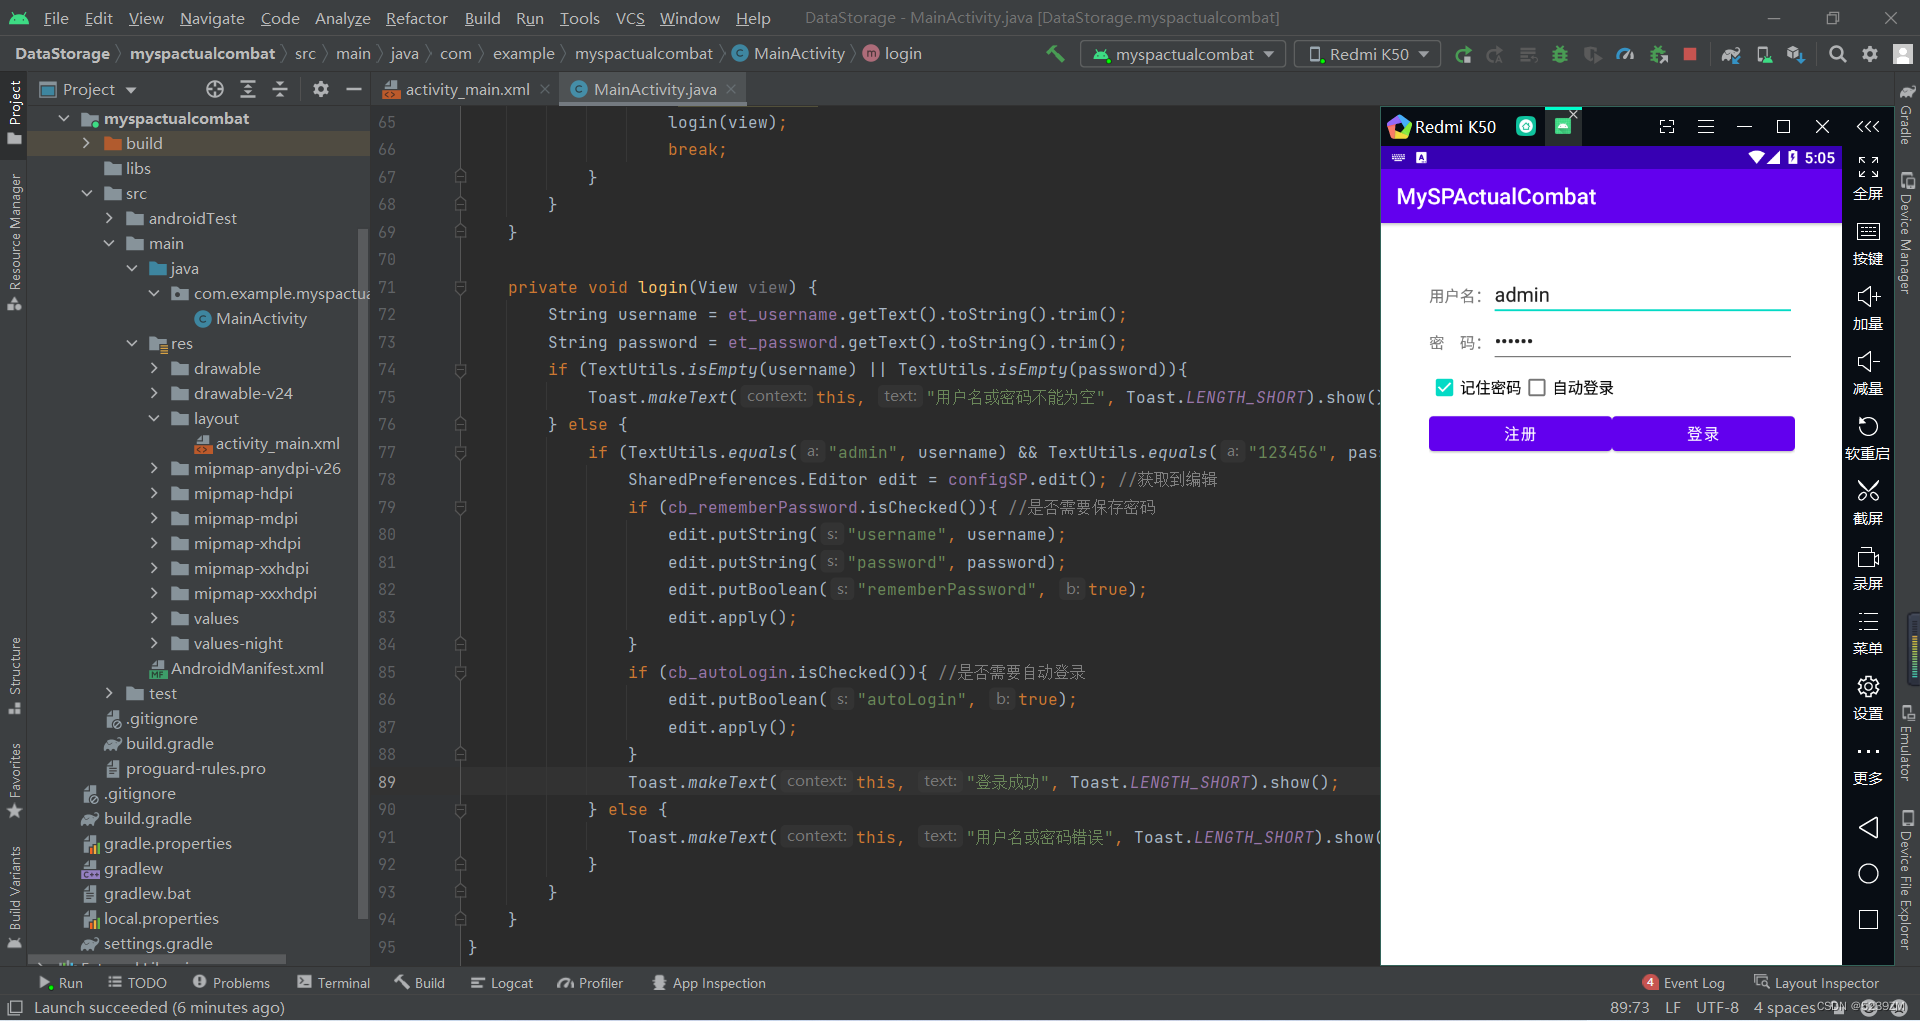The image size is (1920, 1021).
Task: Open the Tools menu
Action: pyautogui.click(x=580, y=18)
